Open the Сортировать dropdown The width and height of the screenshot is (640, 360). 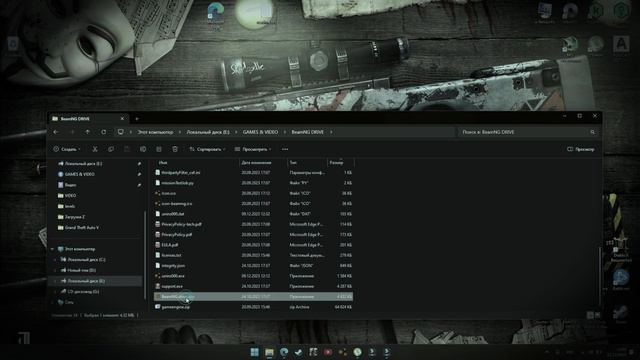[x=207, y=149]
